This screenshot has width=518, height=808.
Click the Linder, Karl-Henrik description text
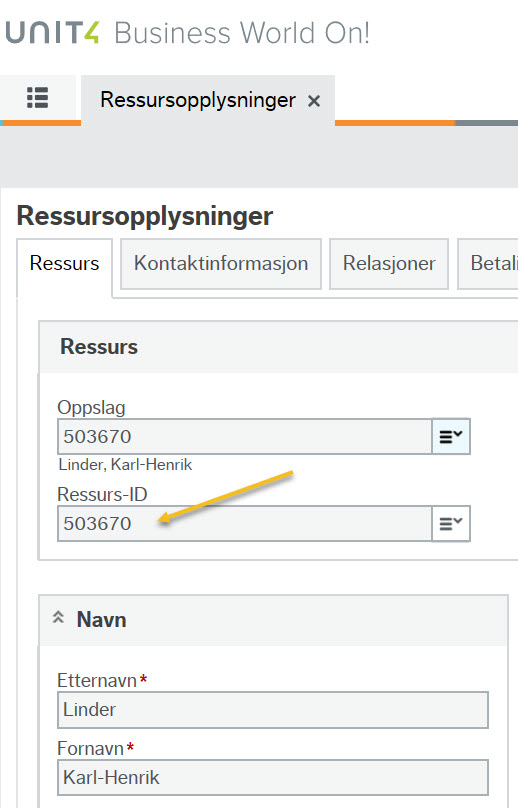125,465
